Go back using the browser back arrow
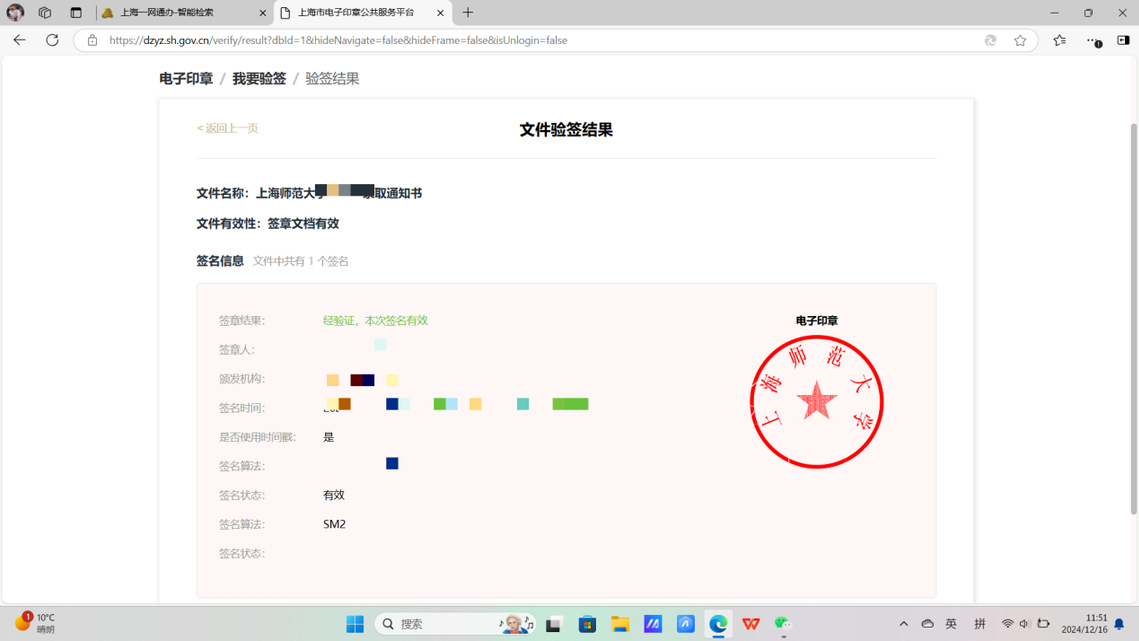This screenshot has width=1139, height=641. point(20,40)
